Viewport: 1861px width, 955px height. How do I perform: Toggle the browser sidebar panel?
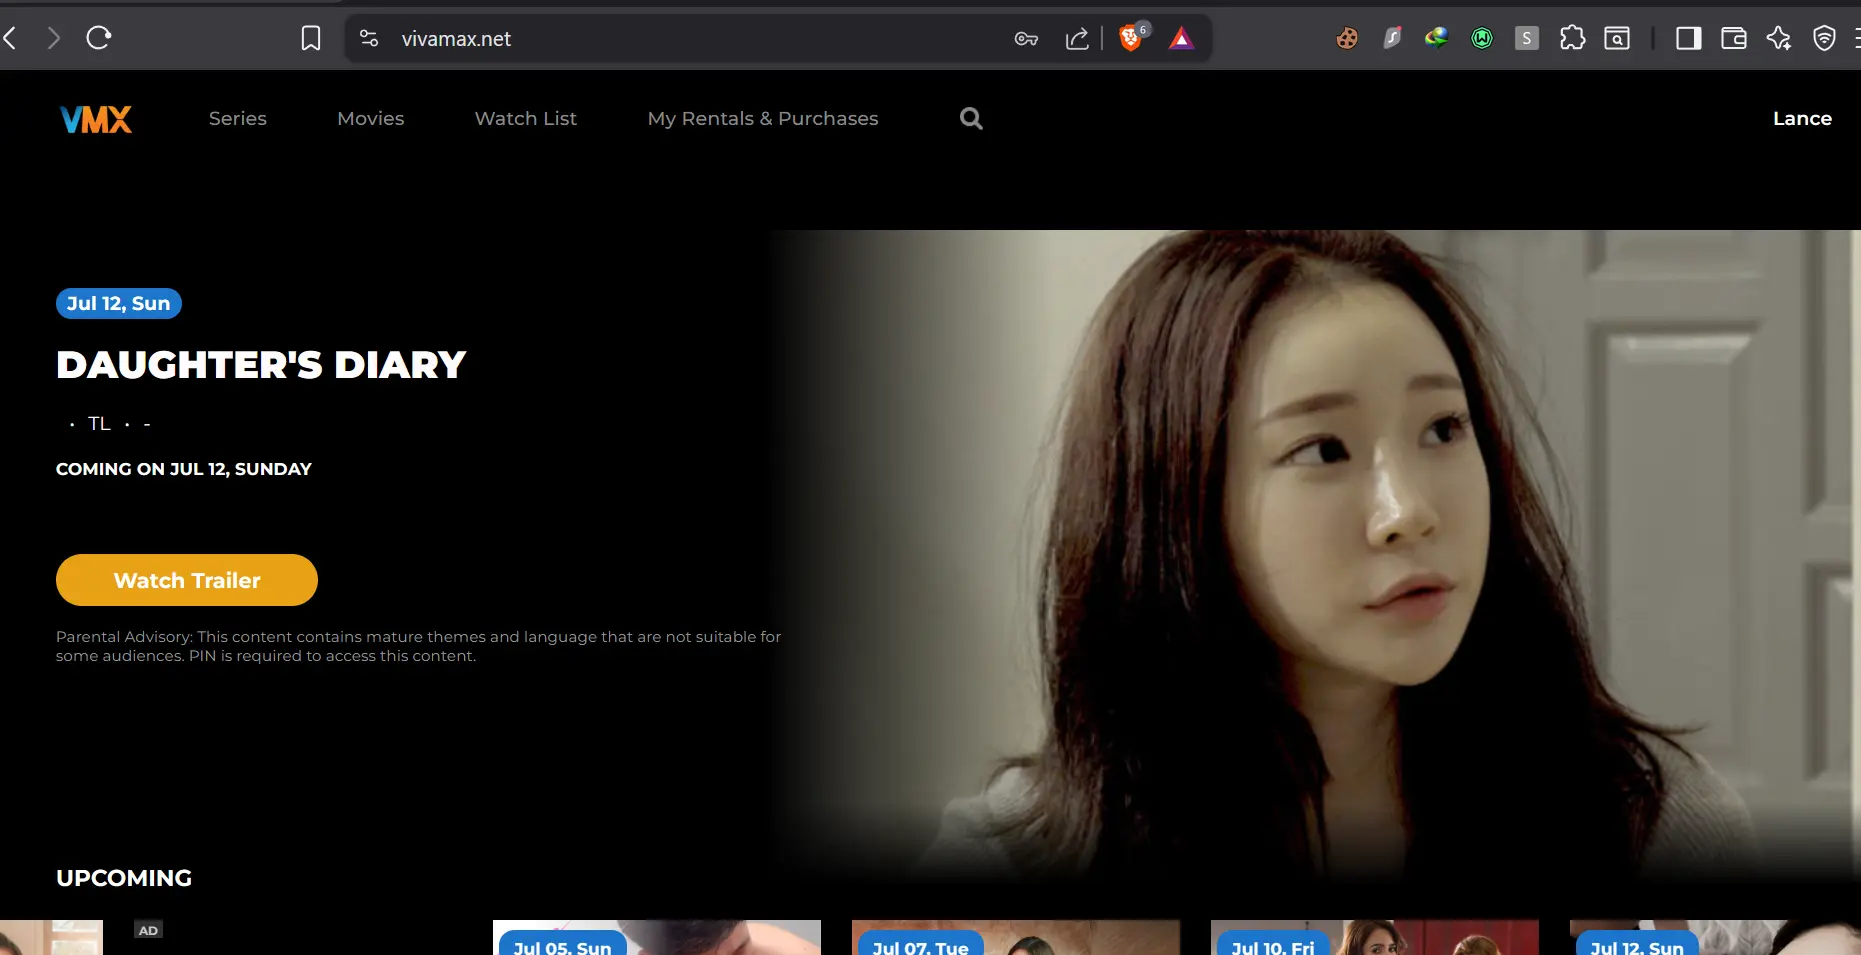point(1689,39)
